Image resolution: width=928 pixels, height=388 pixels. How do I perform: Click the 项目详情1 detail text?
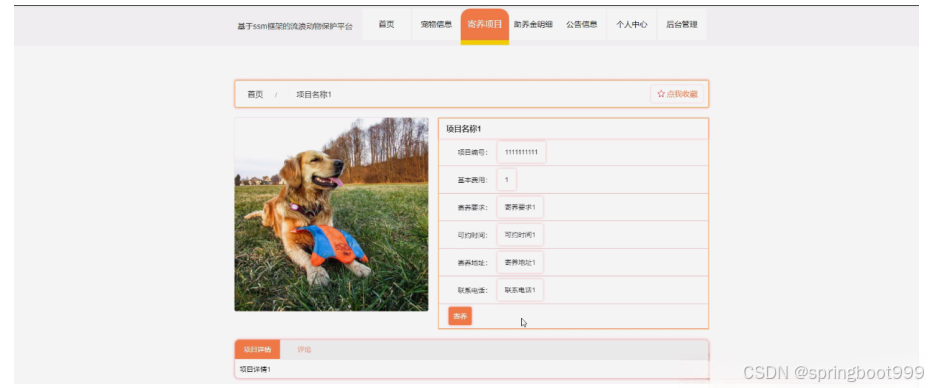[x=255, y=369]
